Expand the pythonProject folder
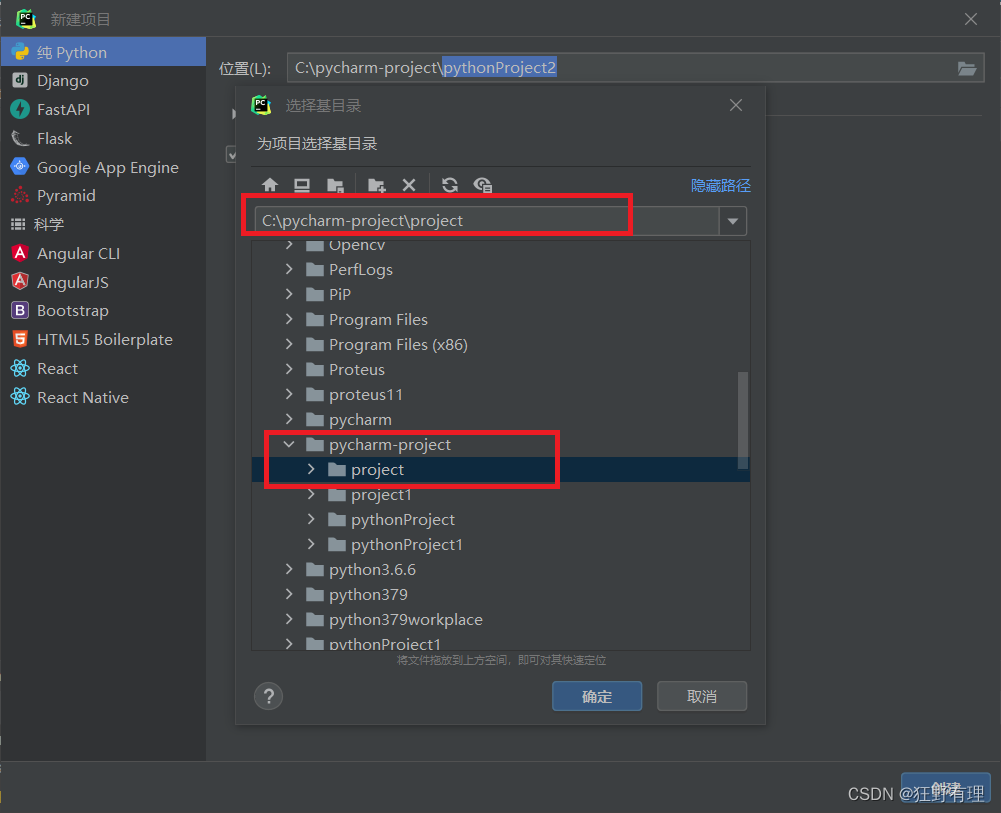 click(311, 519)
